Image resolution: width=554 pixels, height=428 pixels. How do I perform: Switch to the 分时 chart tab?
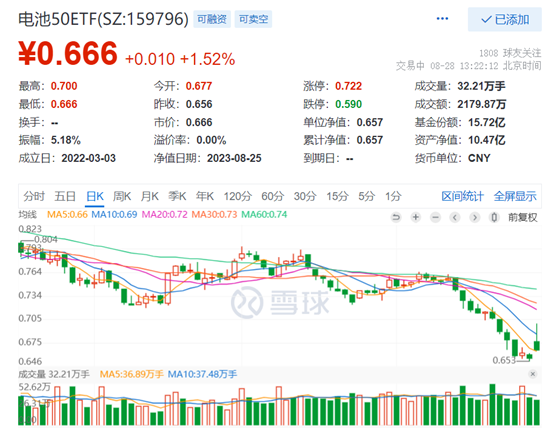pos(34,196)
